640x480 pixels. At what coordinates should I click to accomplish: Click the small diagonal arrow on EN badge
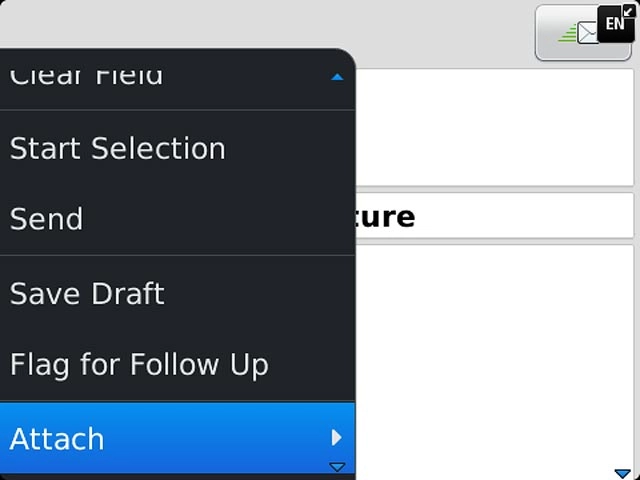tap(628, 11)
